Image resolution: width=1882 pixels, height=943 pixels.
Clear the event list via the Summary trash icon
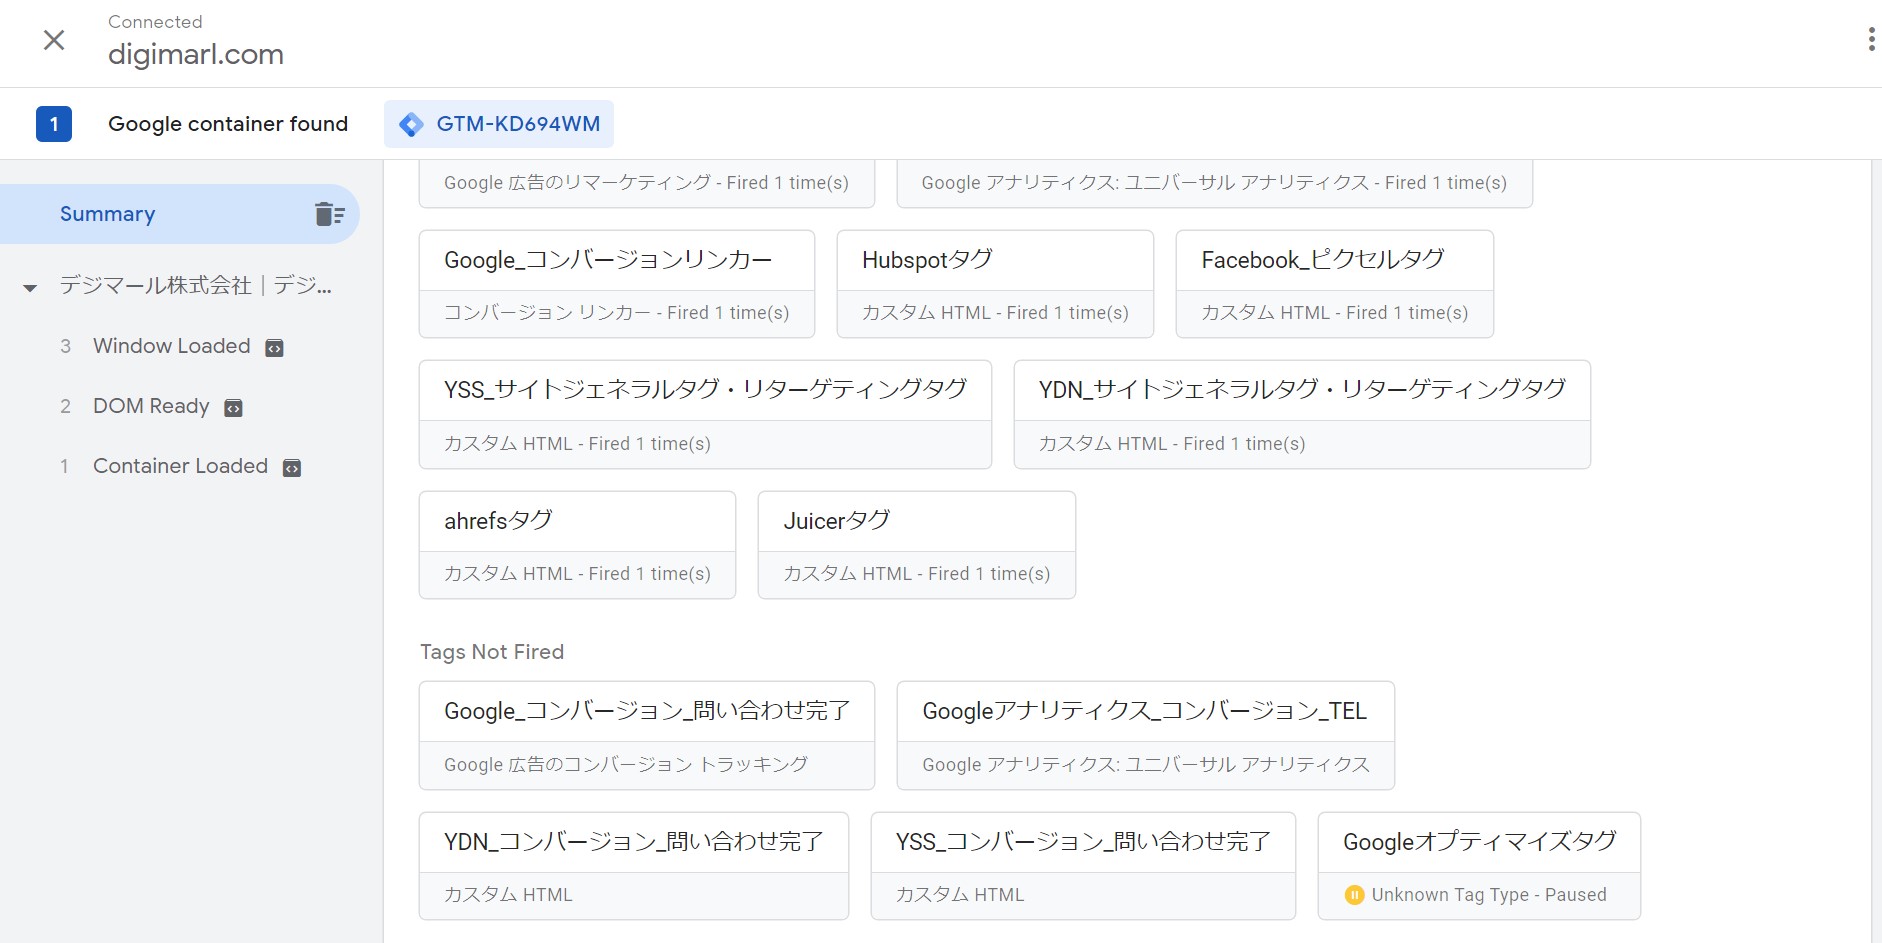[x=329, y=214]
